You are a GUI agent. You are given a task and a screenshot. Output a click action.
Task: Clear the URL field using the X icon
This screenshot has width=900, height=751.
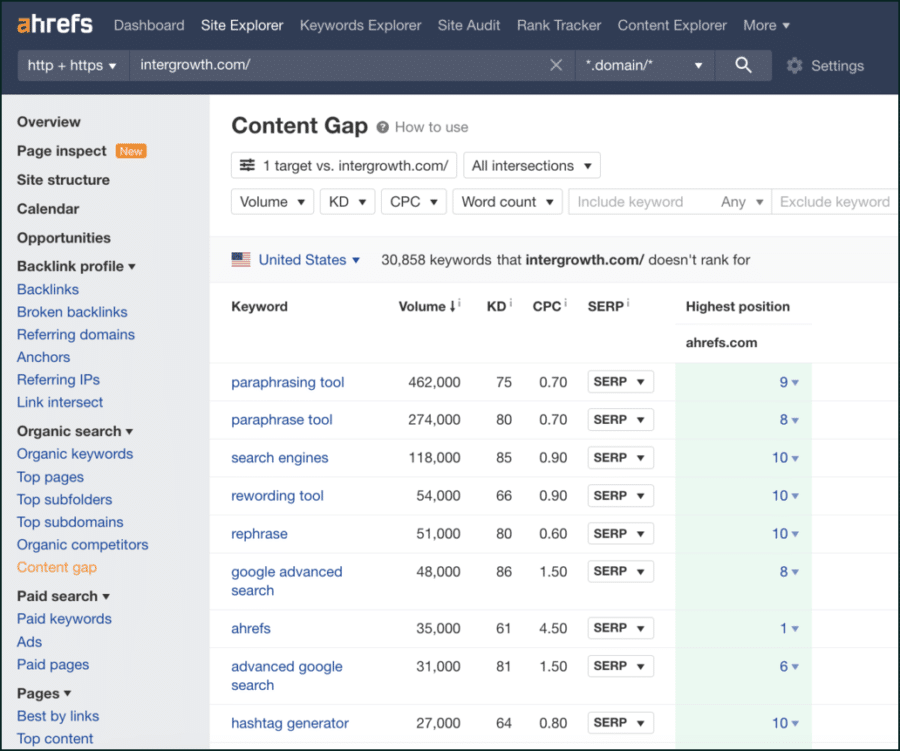pyautogui.click(x=556, y=65)
